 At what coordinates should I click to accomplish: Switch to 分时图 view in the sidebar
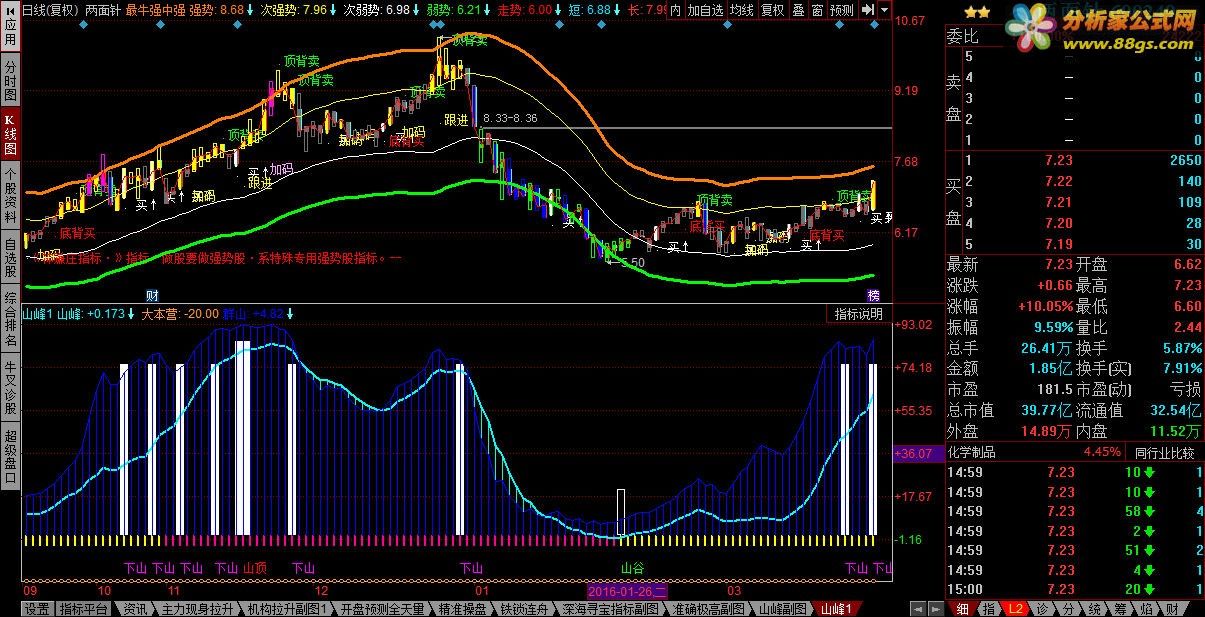10,82
